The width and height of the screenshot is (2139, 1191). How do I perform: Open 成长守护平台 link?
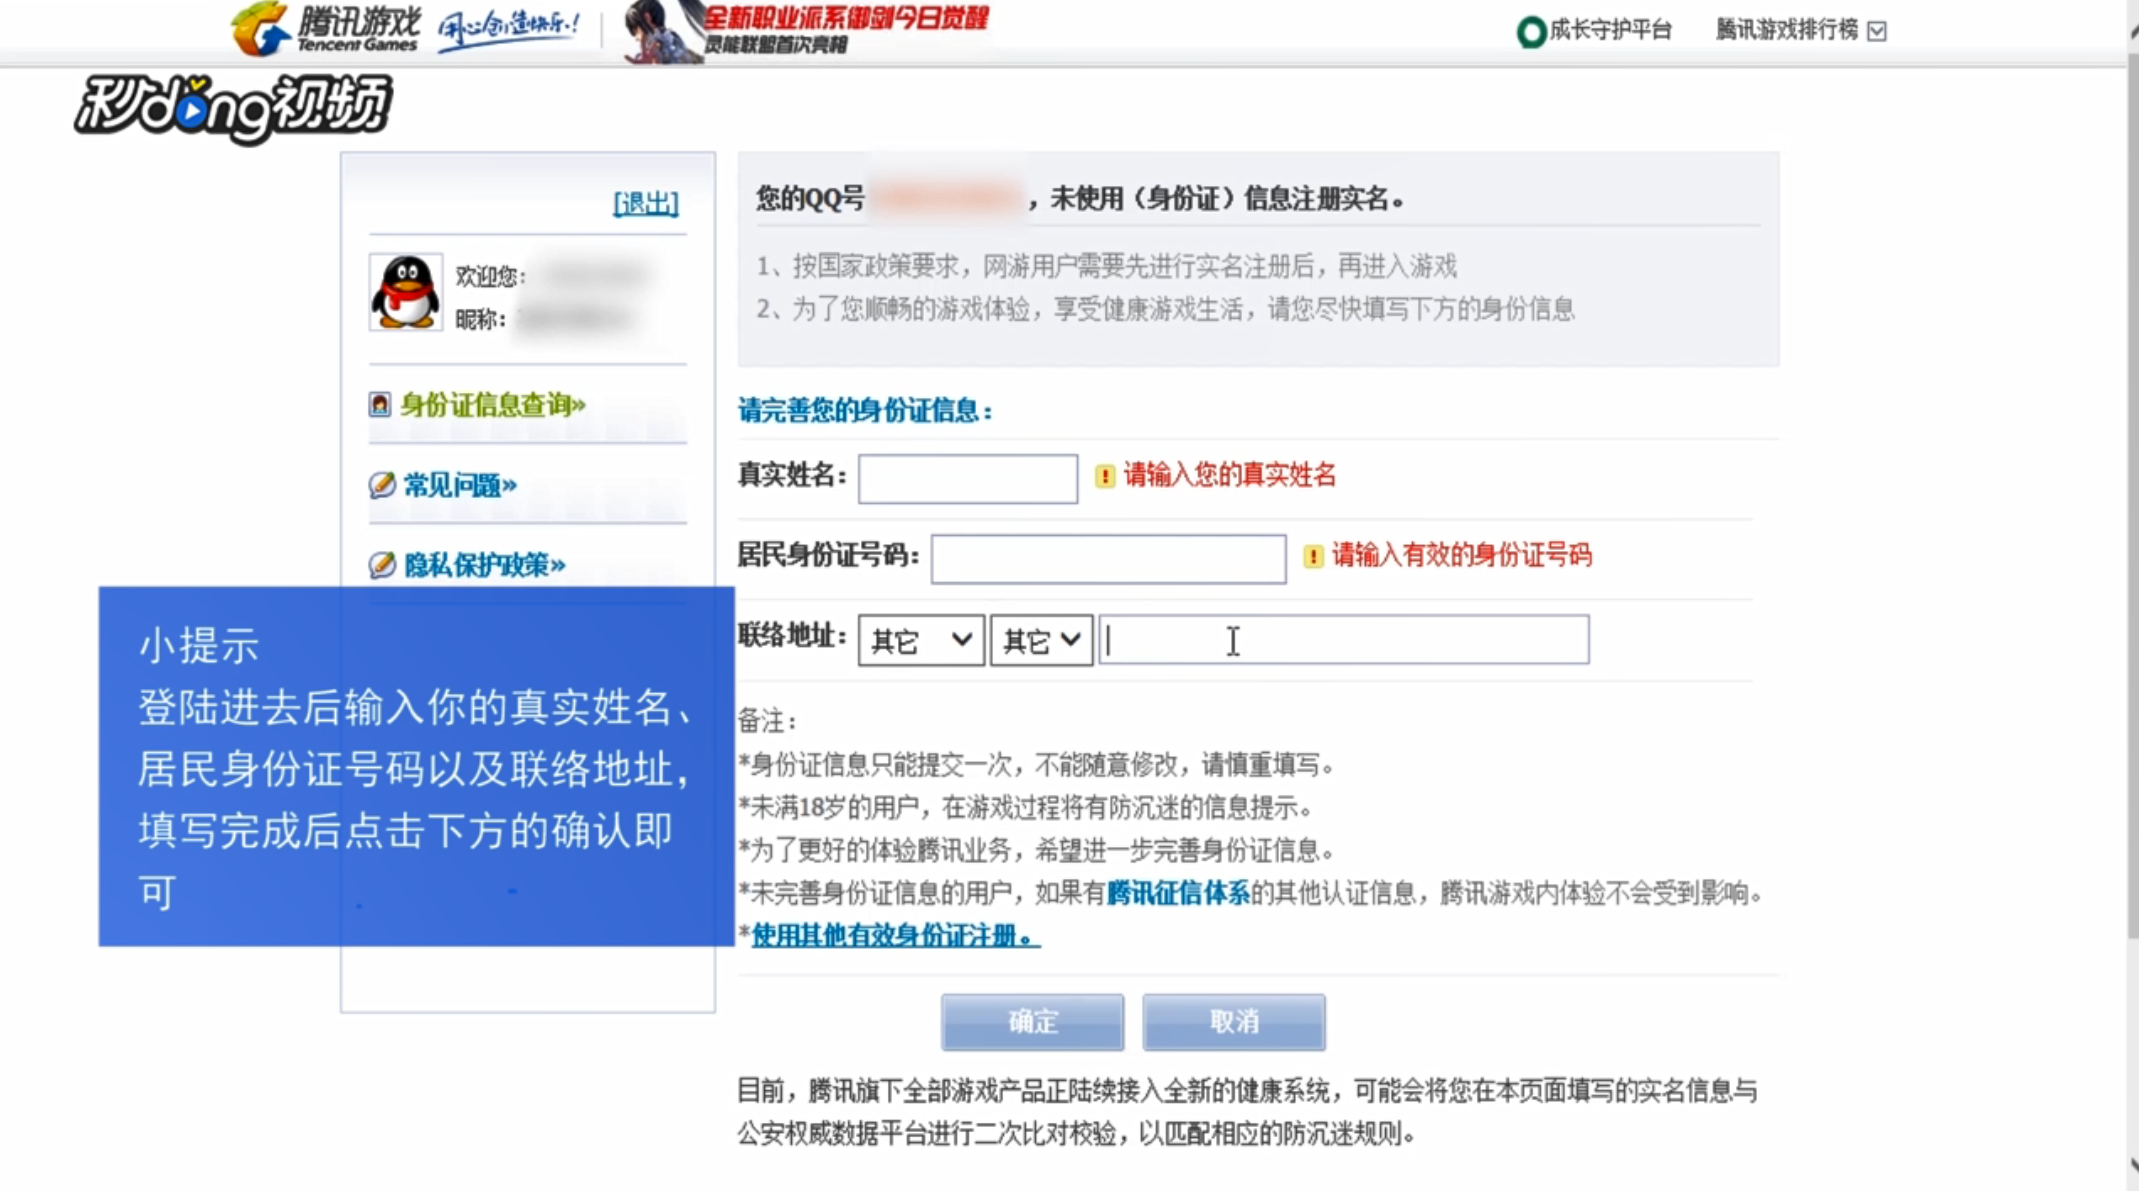1610,30
